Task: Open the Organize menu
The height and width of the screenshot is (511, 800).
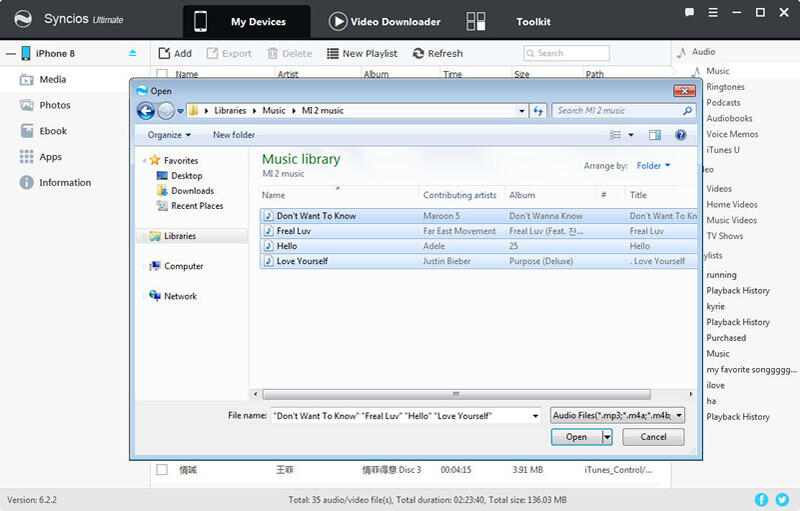Action: 169,135
